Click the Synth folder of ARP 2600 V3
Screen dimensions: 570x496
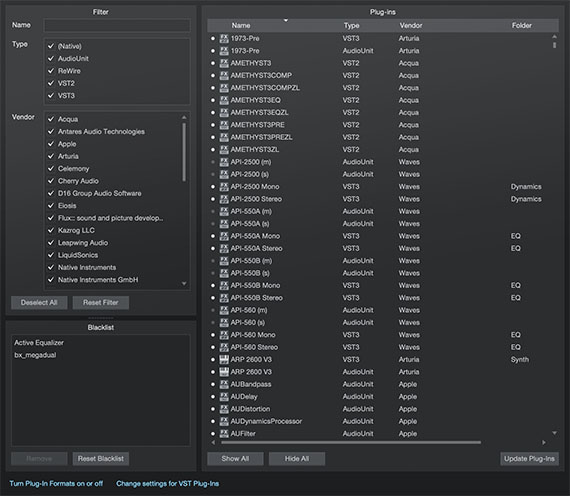(x=520, y=359)
